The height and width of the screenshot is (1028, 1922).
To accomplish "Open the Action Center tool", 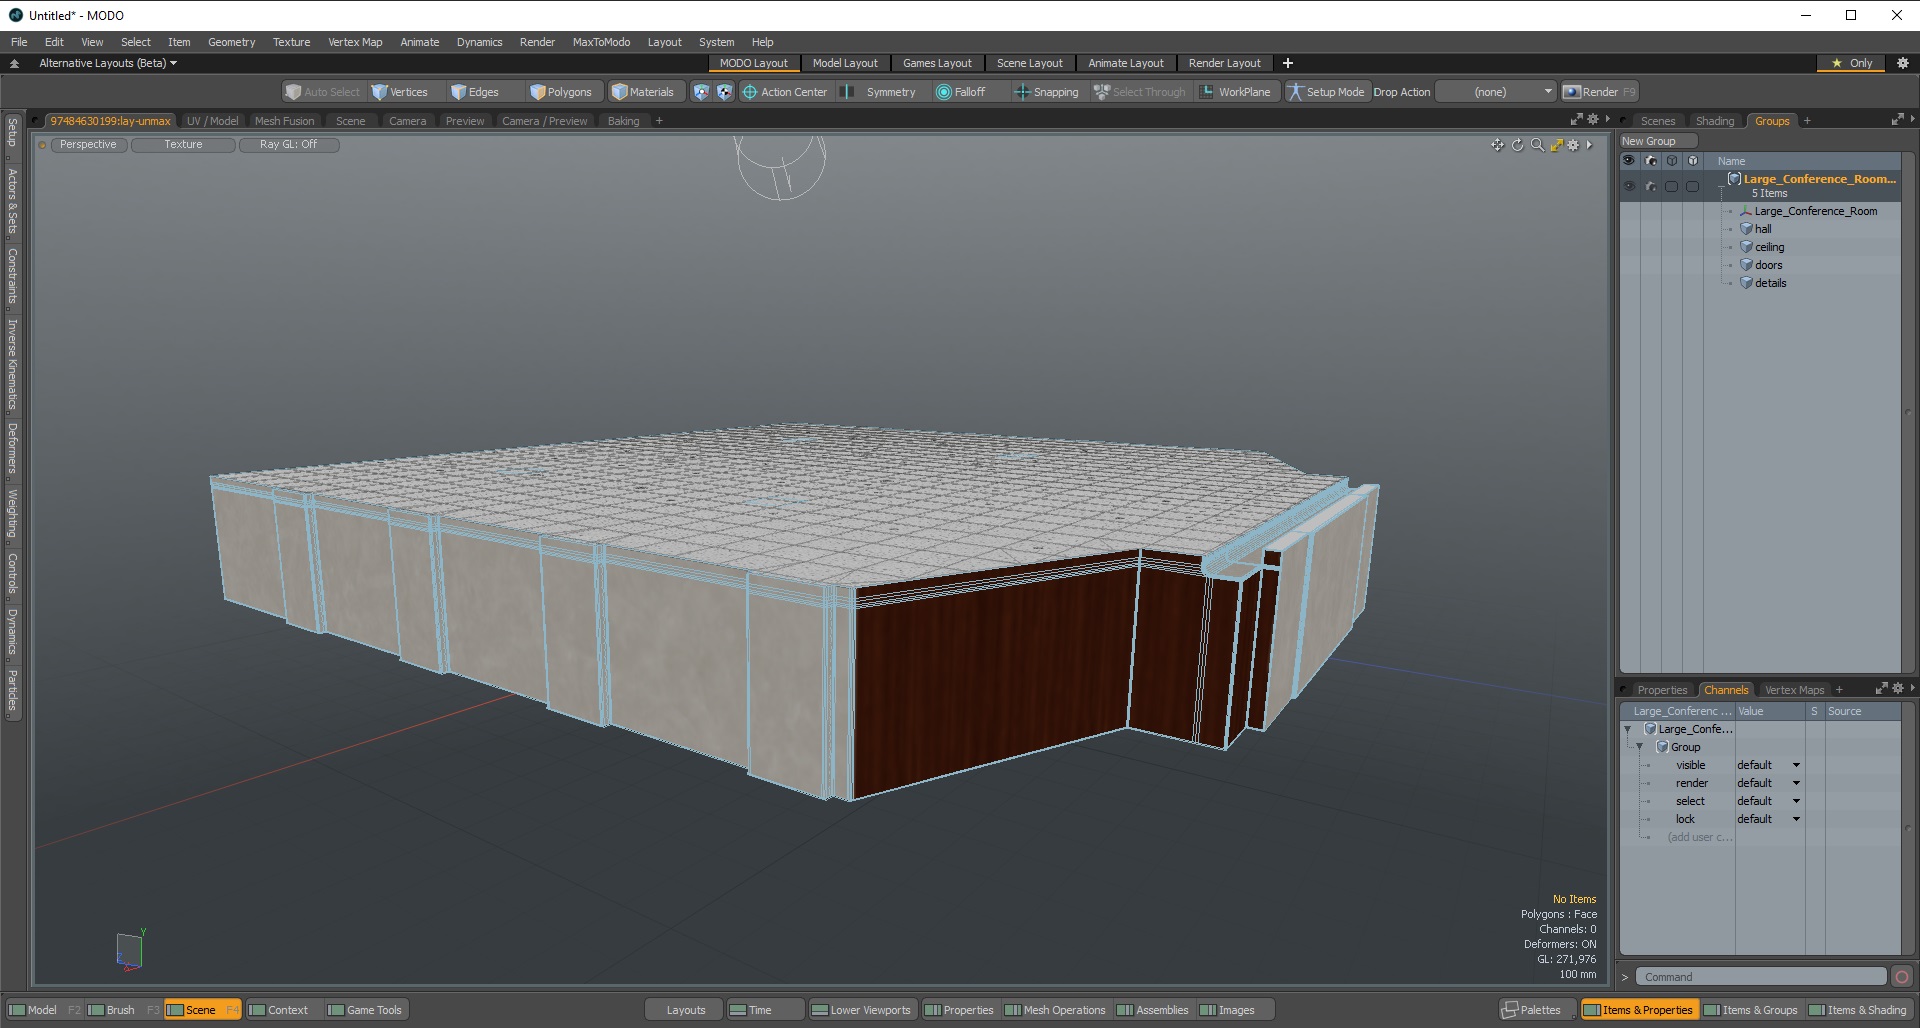I will coord(785,92).
